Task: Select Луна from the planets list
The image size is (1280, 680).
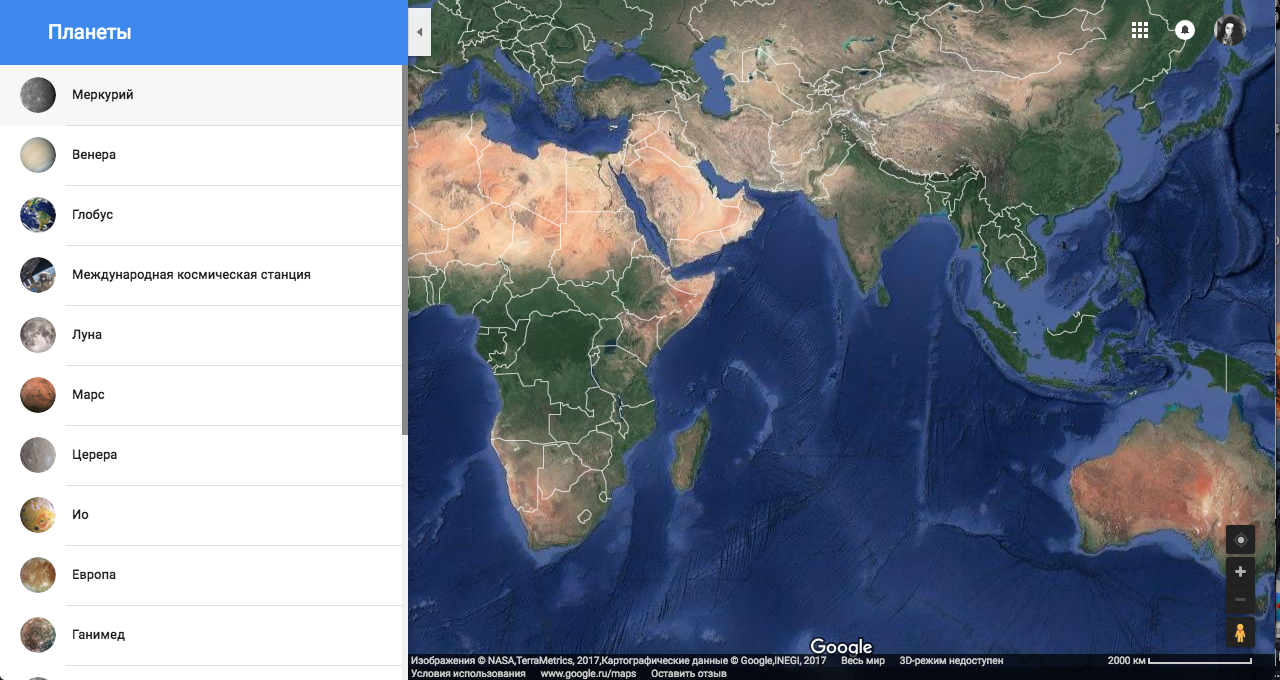Action: 87,335
